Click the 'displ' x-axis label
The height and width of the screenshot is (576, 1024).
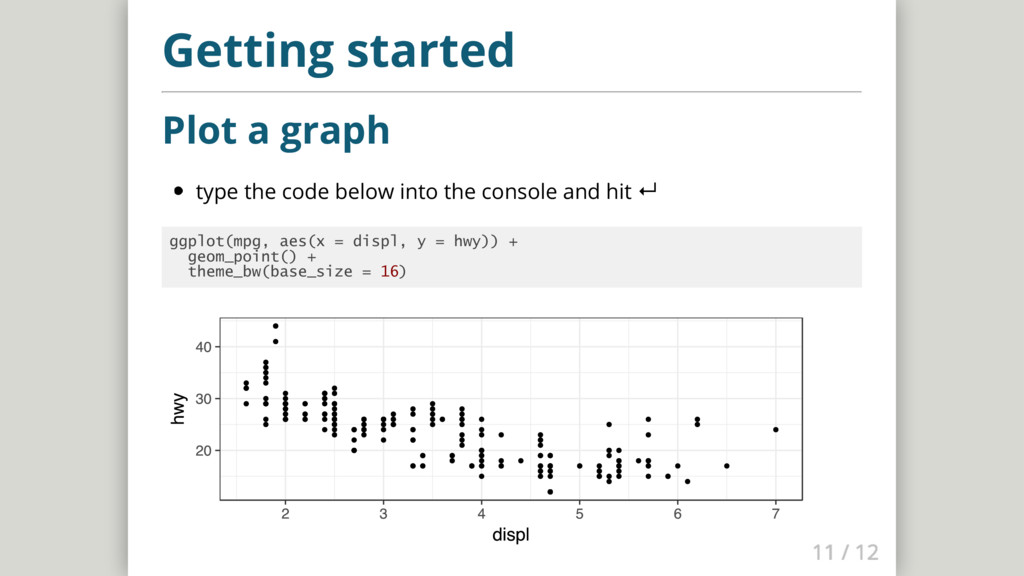coord(510,536)
